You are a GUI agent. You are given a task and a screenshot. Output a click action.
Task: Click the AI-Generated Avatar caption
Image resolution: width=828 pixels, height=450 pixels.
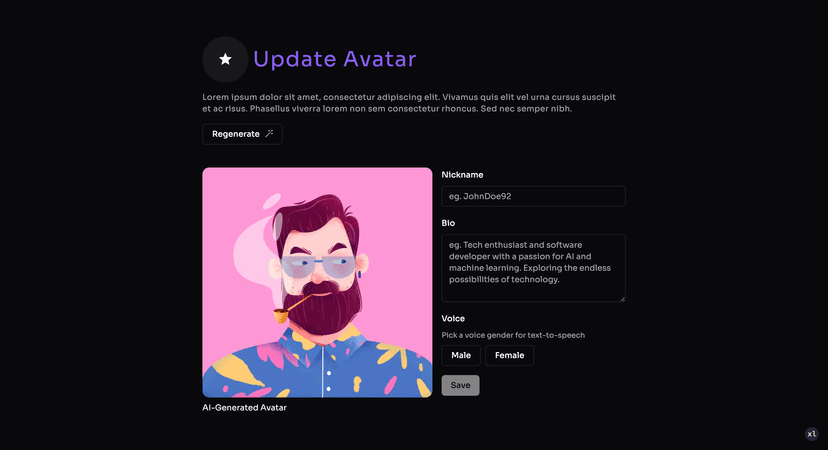[x=244, y=408]
